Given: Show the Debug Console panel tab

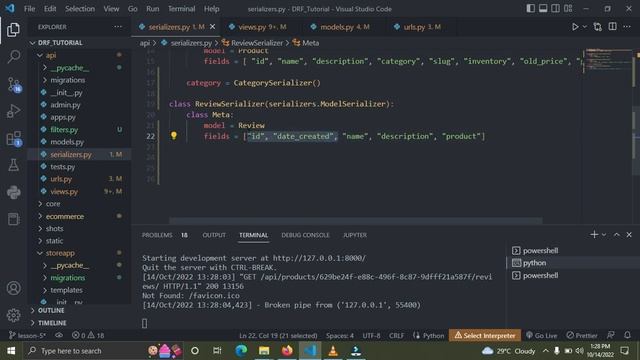Looking at the screenshot, I should pyautogui.click(x=305, y=235).
